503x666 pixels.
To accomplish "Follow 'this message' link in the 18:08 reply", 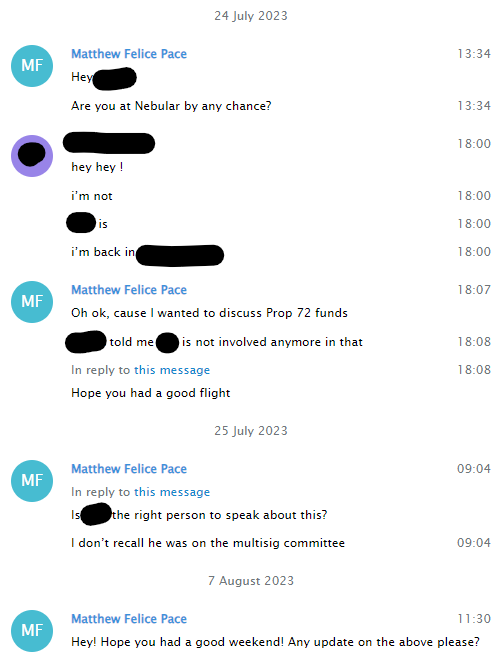I will click(x=172, y=370).
